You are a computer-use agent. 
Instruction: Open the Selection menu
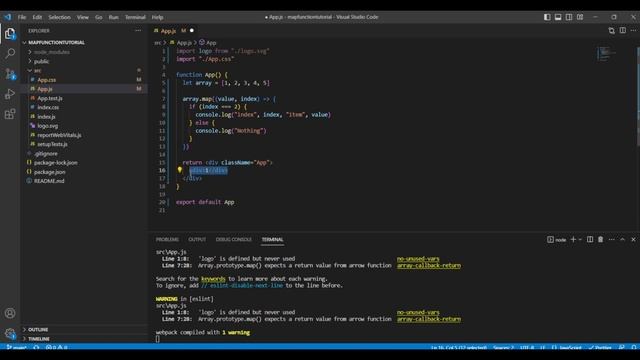(60, 17)
